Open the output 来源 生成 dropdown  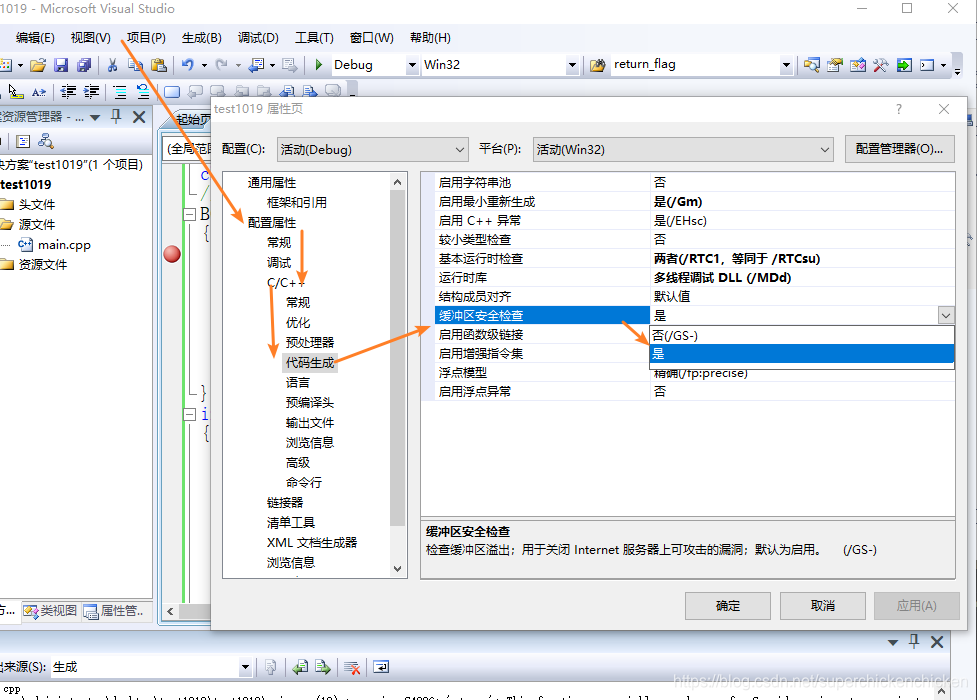click(245, 667)
